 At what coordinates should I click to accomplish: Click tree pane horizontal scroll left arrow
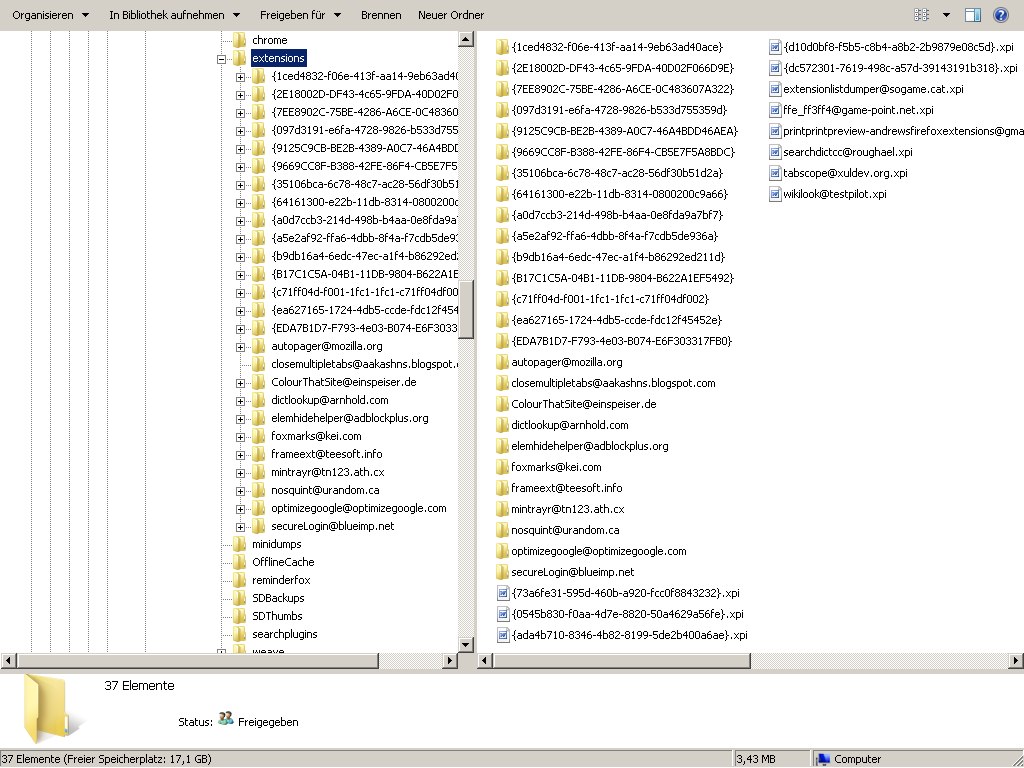click(8, 661)
